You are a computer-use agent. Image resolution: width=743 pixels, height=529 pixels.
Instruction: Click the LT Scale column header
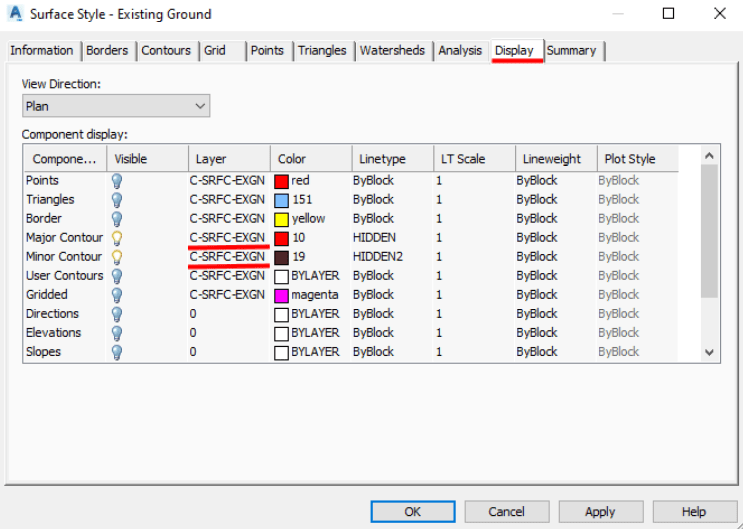(474, 159)
